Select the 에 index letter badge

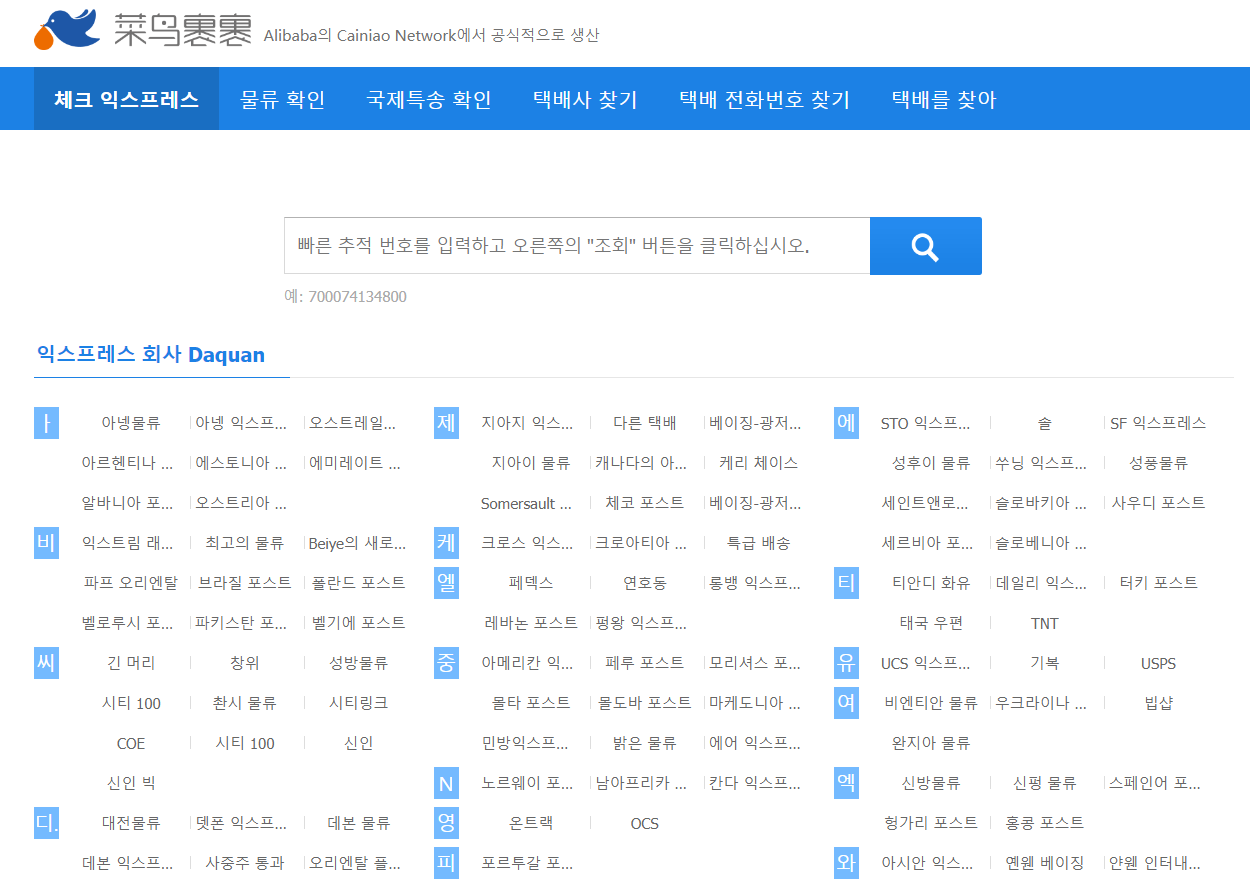click(x=846, y=423)
